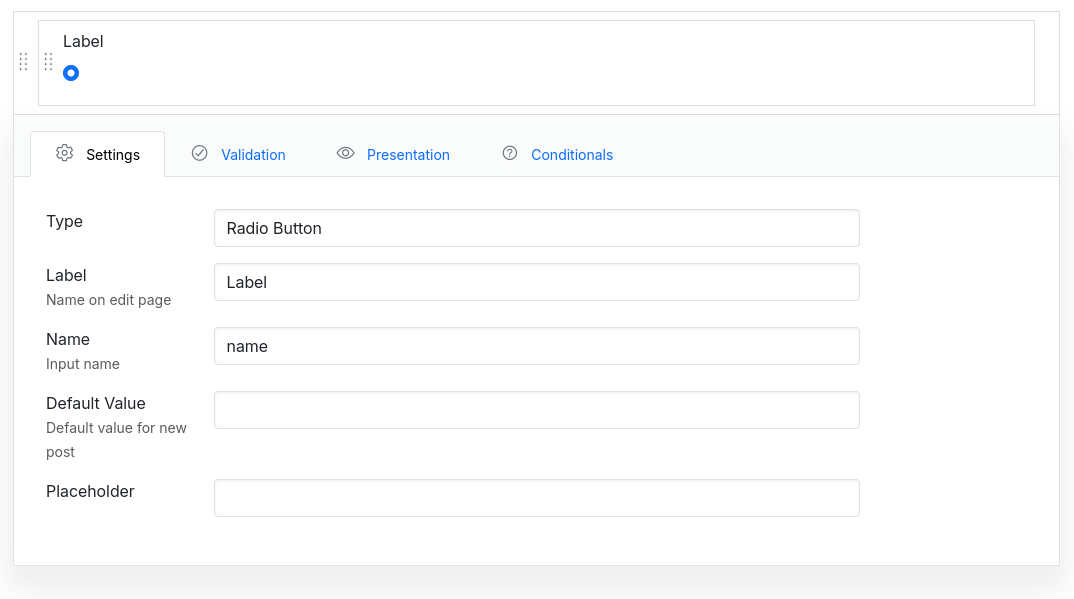Open the Settings tab
This screenshot has width=1074, height=599.
click(112, 155)
